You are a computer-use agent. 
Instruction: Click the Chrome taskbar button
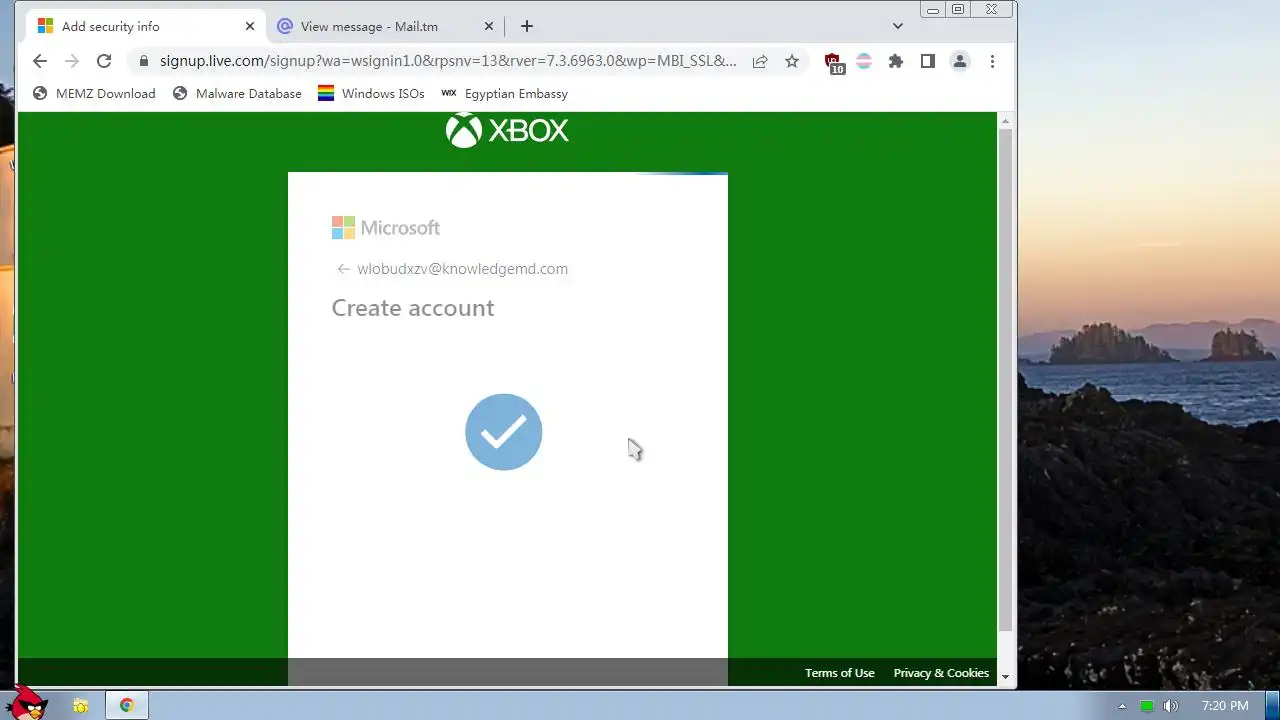(127, 706)
